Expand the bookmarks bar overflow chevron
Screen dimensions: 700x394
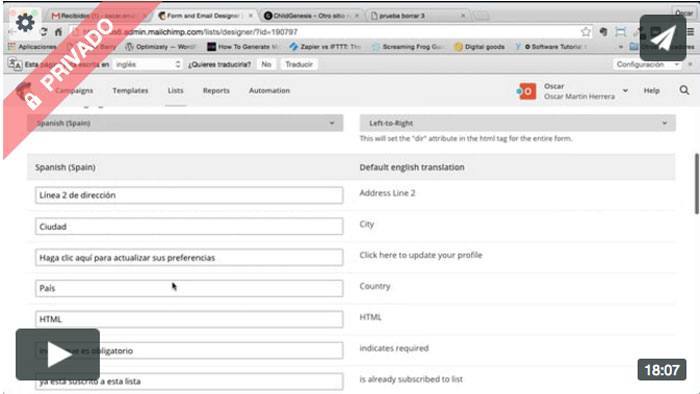click(x=620, y=46)
